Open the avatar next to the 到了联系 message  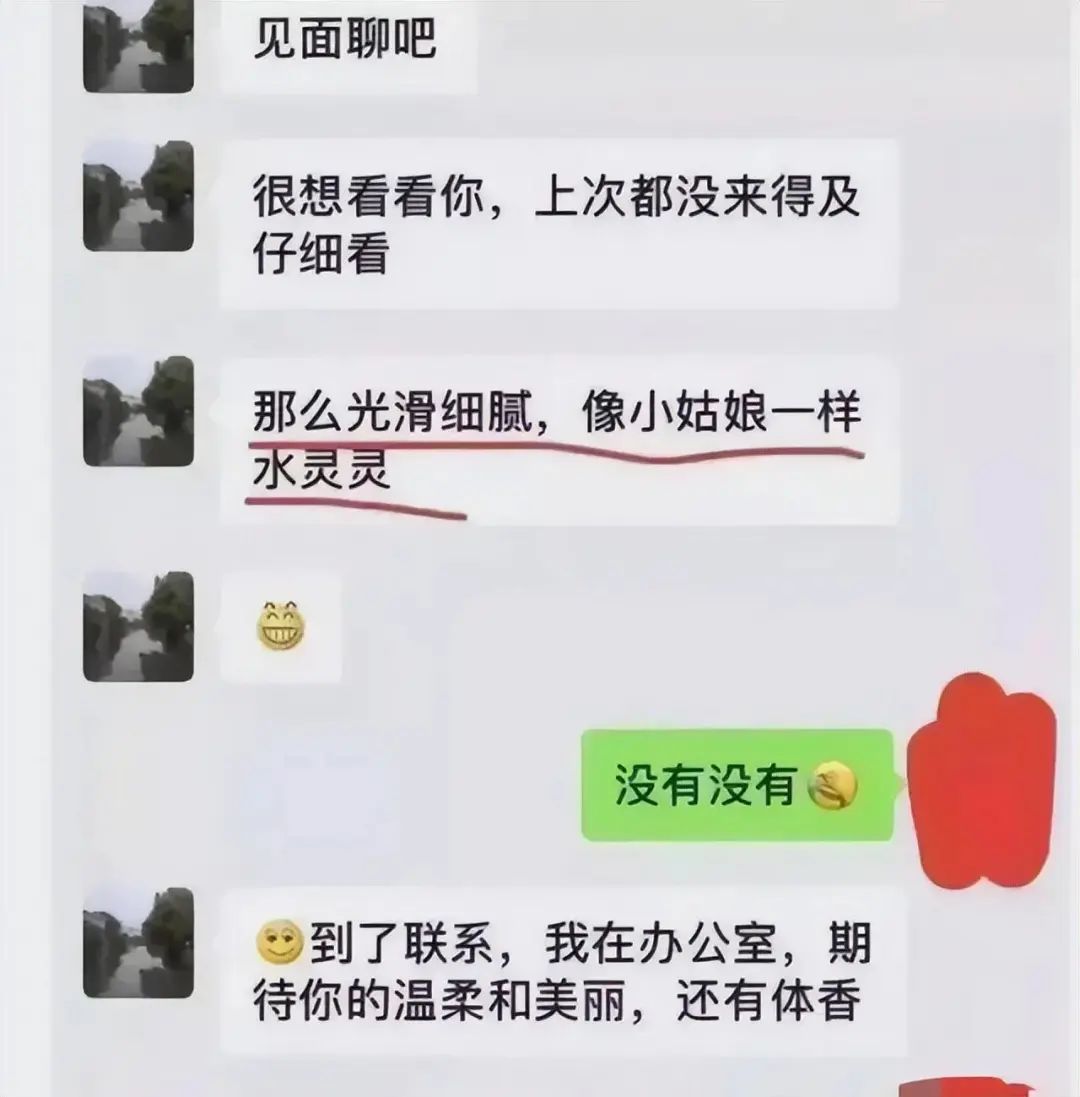138,943
